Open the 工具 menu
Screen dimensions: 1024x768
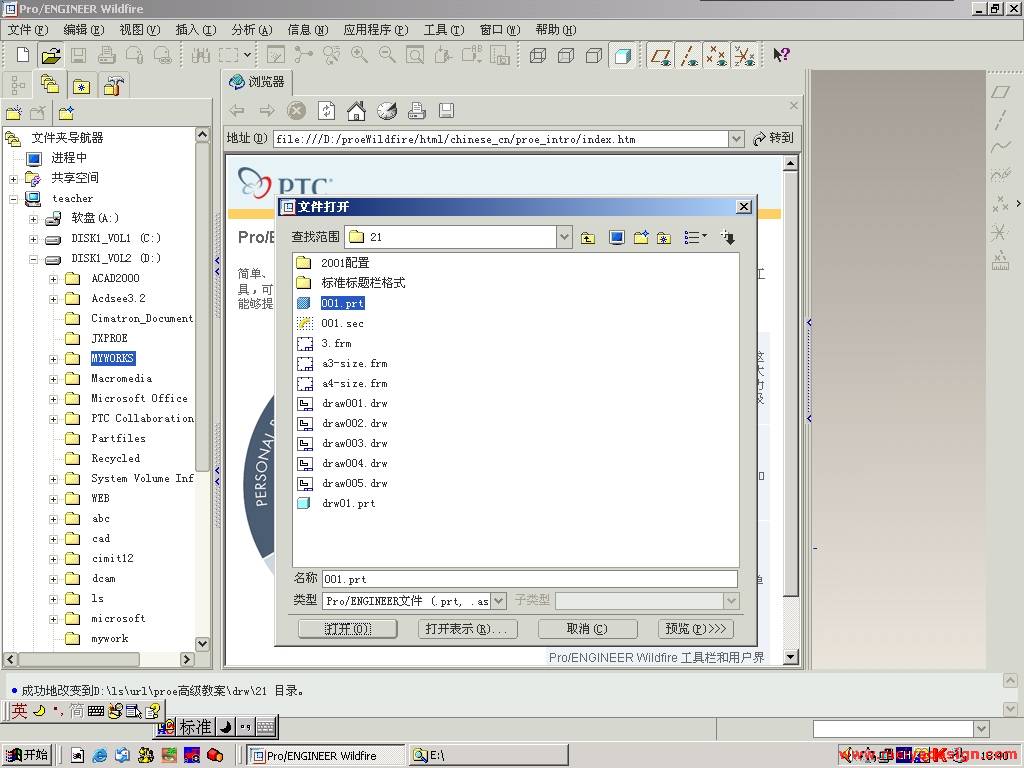coord(443,30)
